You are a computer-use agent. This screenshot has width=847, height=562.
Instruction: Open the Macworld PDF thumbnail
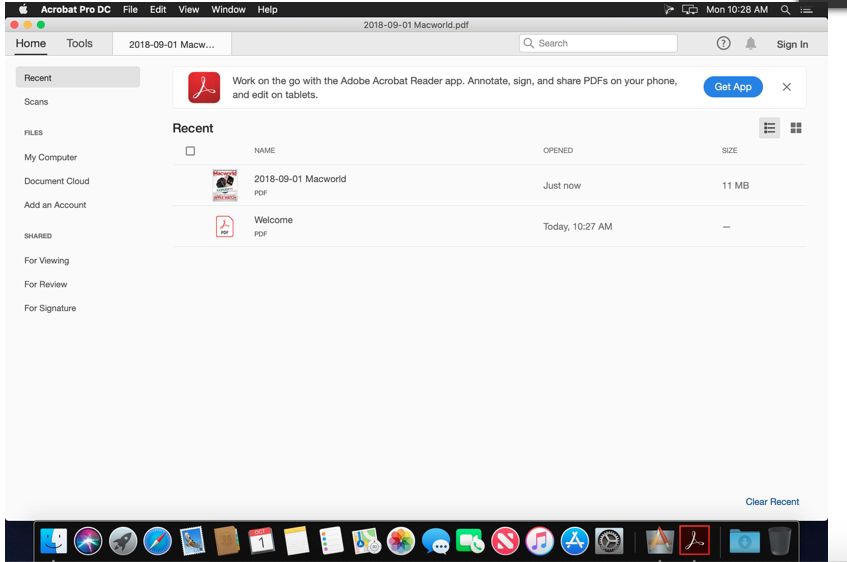click(x=225, y=185)
